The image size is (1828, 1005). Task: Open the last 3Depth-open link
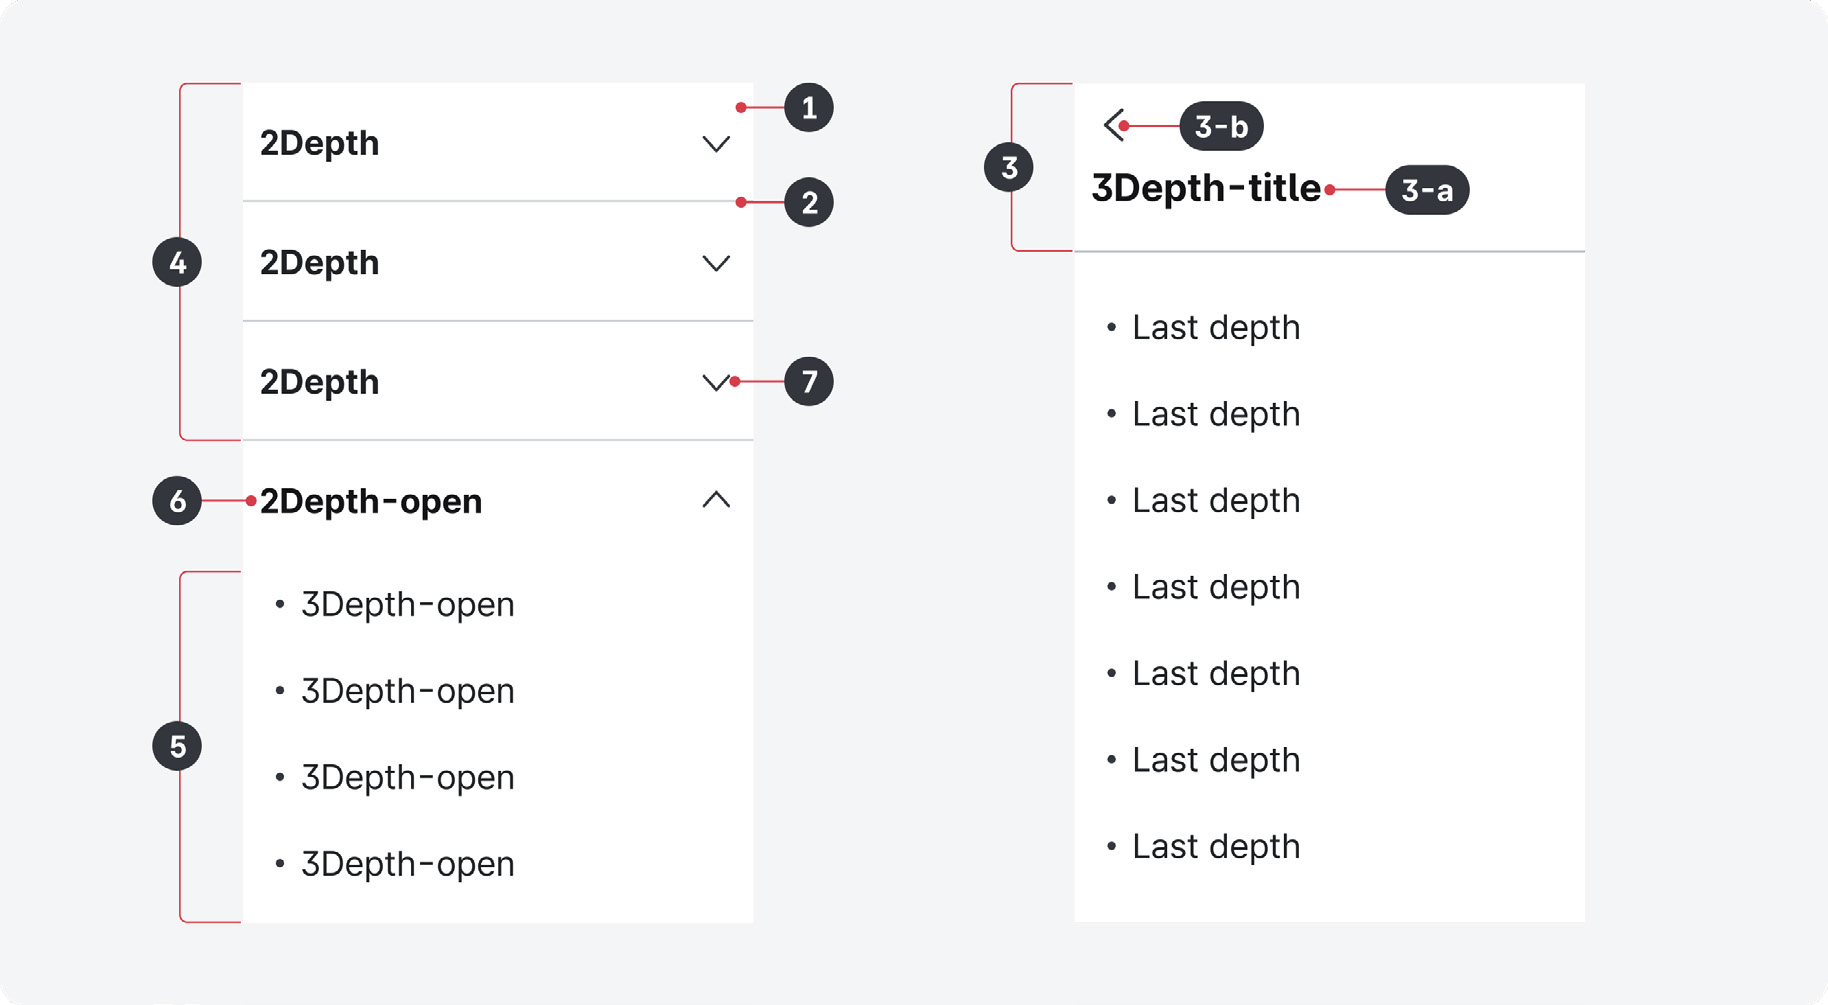pyautogui.click(x=408, y=863)
